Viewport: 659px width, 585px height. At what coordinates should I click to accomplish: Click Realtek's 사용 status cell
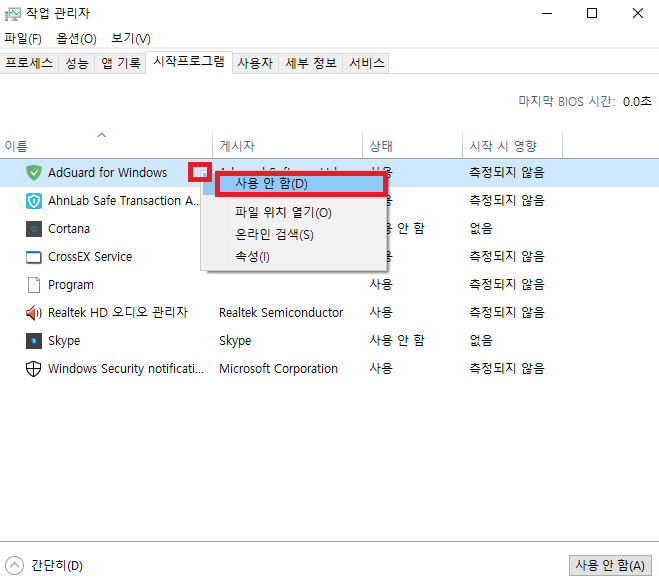[381, 313]
